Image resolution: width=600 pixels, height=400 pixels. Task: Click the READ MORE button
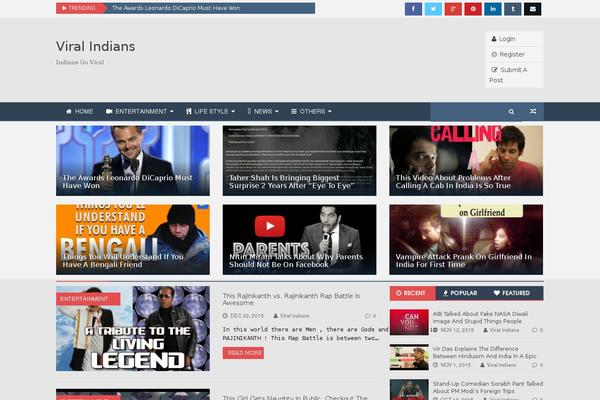point(243,353)
